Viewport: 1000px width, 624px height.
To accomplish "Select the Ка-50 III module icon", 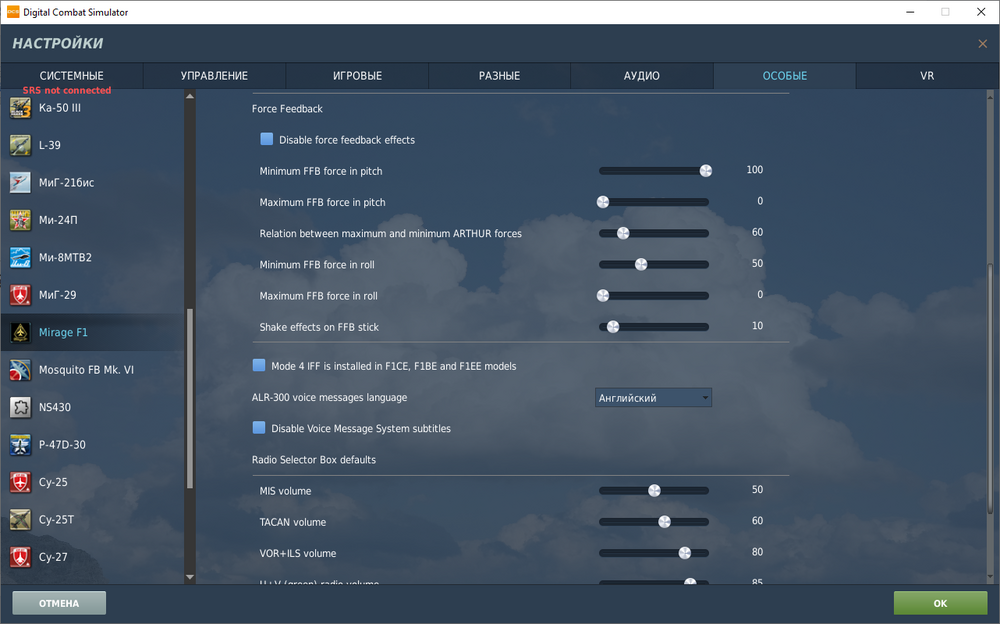I will 20,108.
